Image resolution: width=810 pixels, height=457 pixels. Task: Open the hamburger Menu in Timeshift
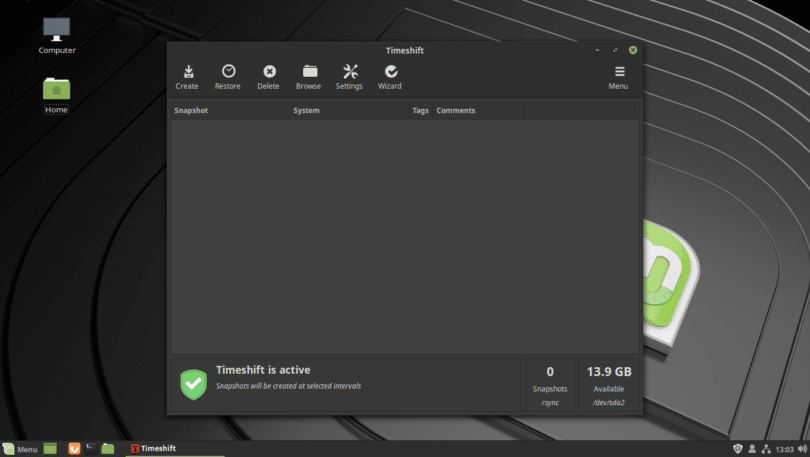click(x=618, y=76)
